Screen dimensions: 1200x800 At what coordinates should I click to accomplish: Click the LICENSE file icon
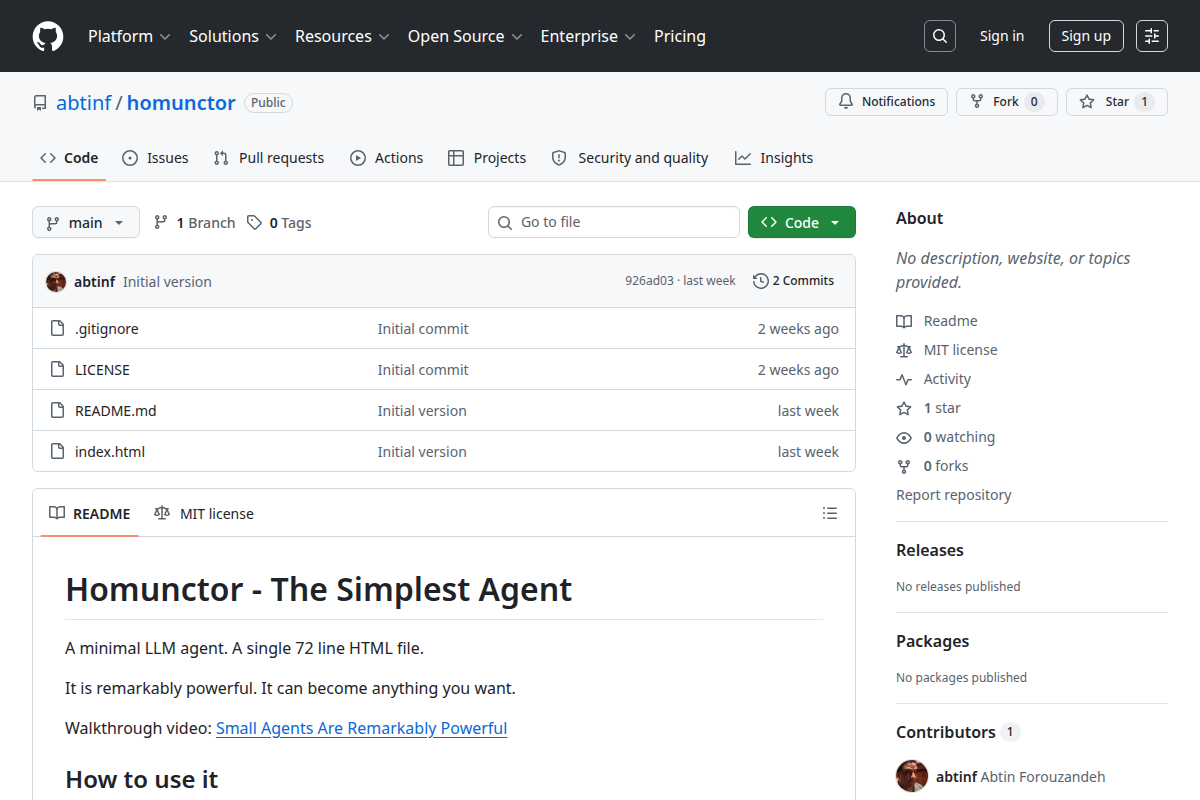tap(57, 370)
